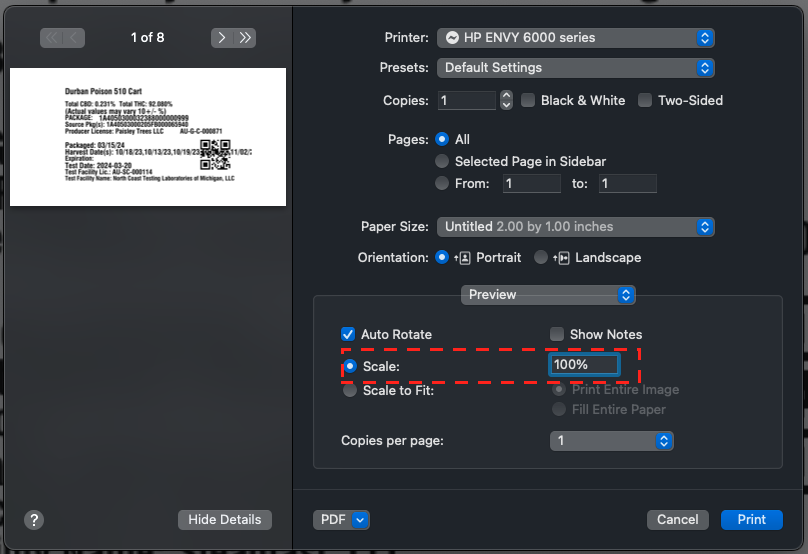This screenshot has width=808, height=554.
Task: Click the Print button
Action: [752, 519]
